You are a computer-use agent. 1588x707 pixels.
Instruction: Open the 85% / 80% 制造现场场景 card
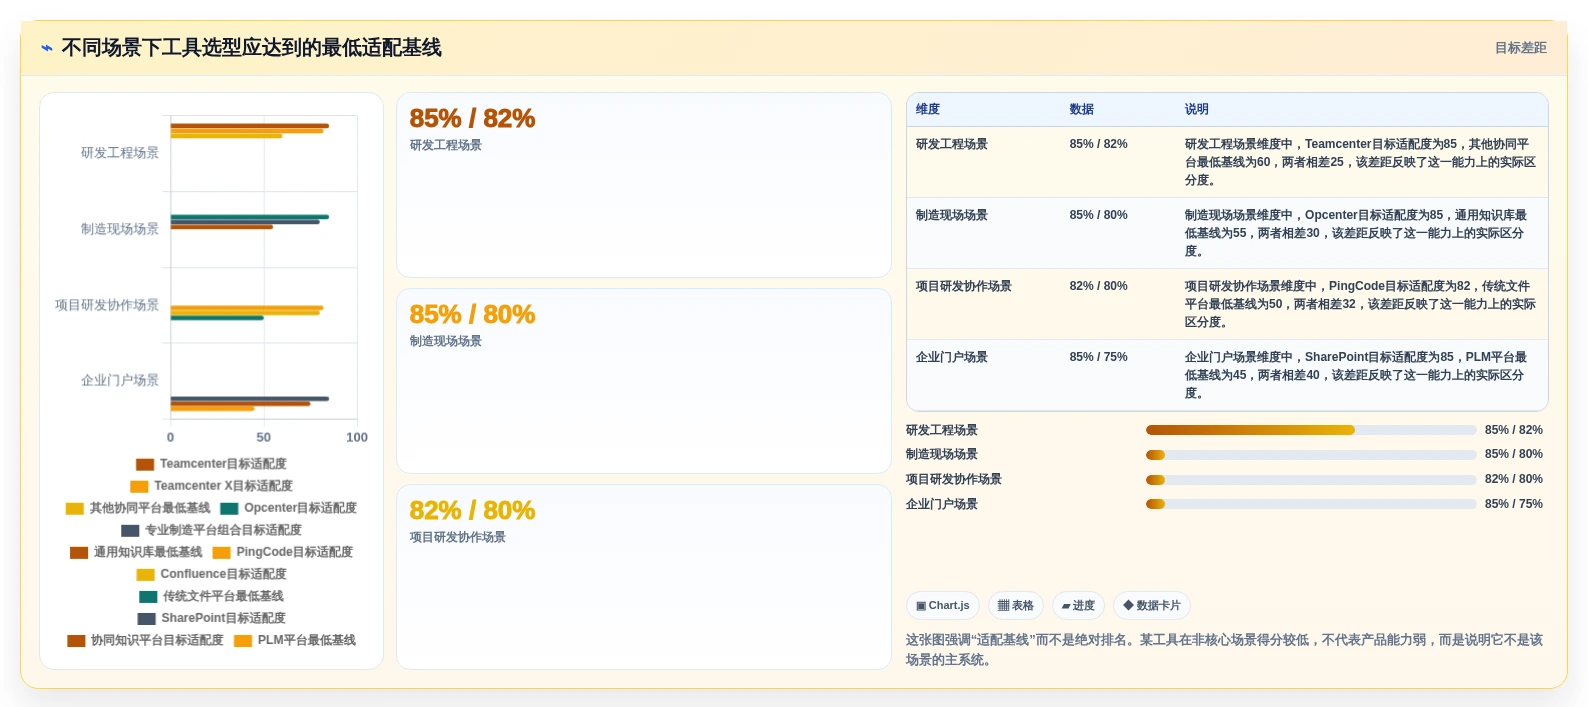pyautogui.click(x=644, y=381)
